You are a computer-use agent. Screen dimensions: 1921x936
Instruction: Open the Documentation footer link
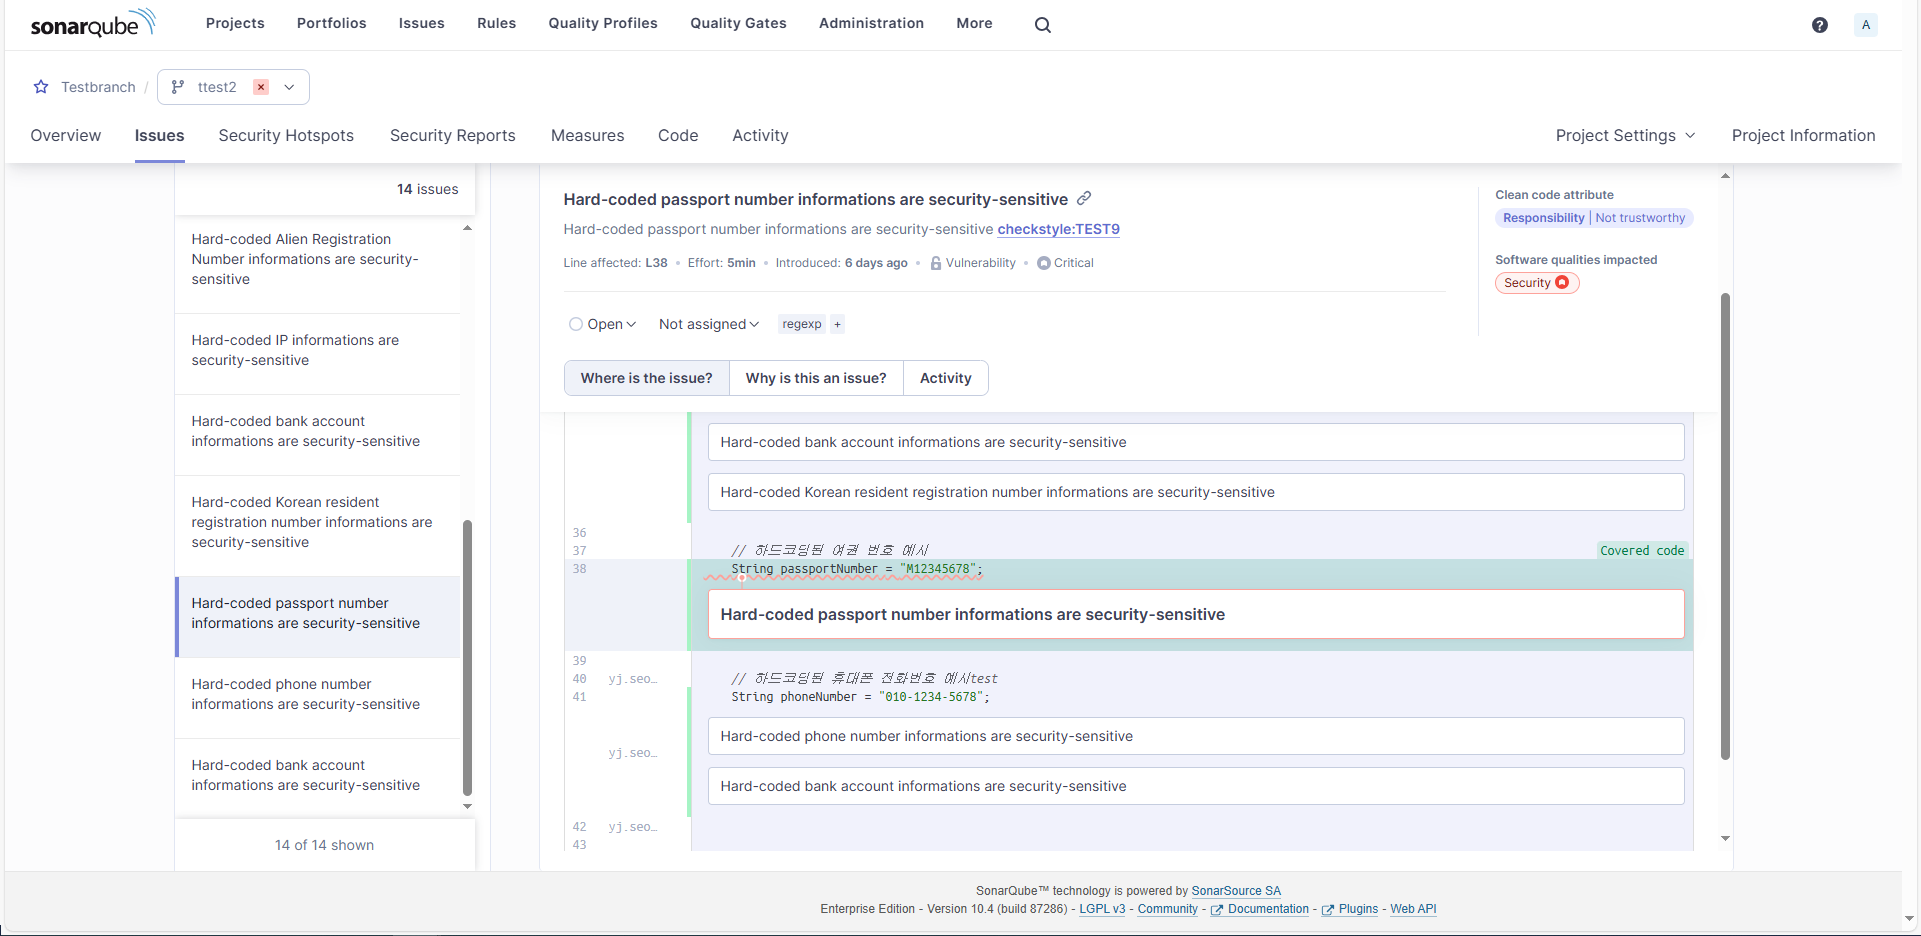click(x=1260, y=909)
